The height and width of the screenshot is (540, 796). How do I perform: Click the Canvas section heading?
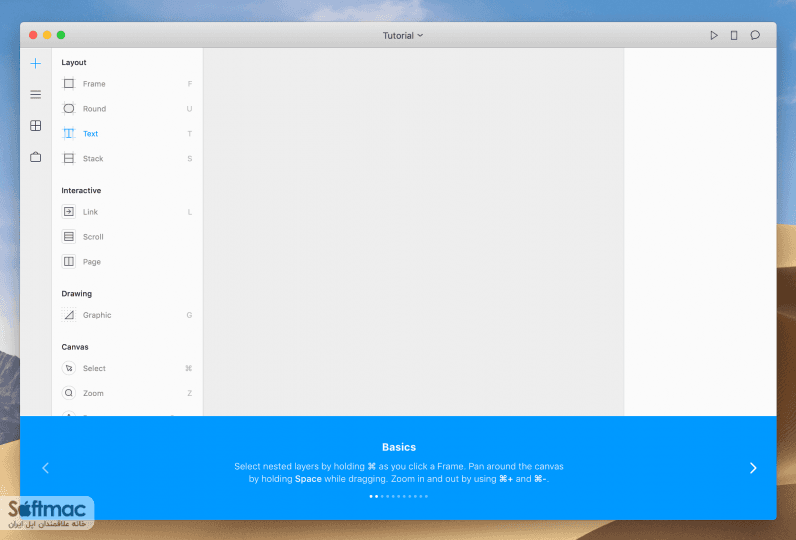point(75,347)
